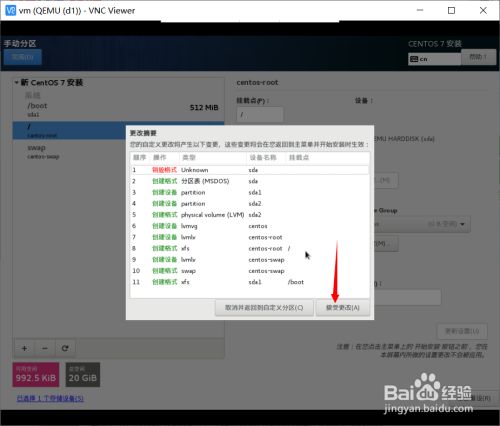Minimize the VNC Viewer window
Image resolution: width=500 pixels, height=426 pixels.
(x=420, y=10)
